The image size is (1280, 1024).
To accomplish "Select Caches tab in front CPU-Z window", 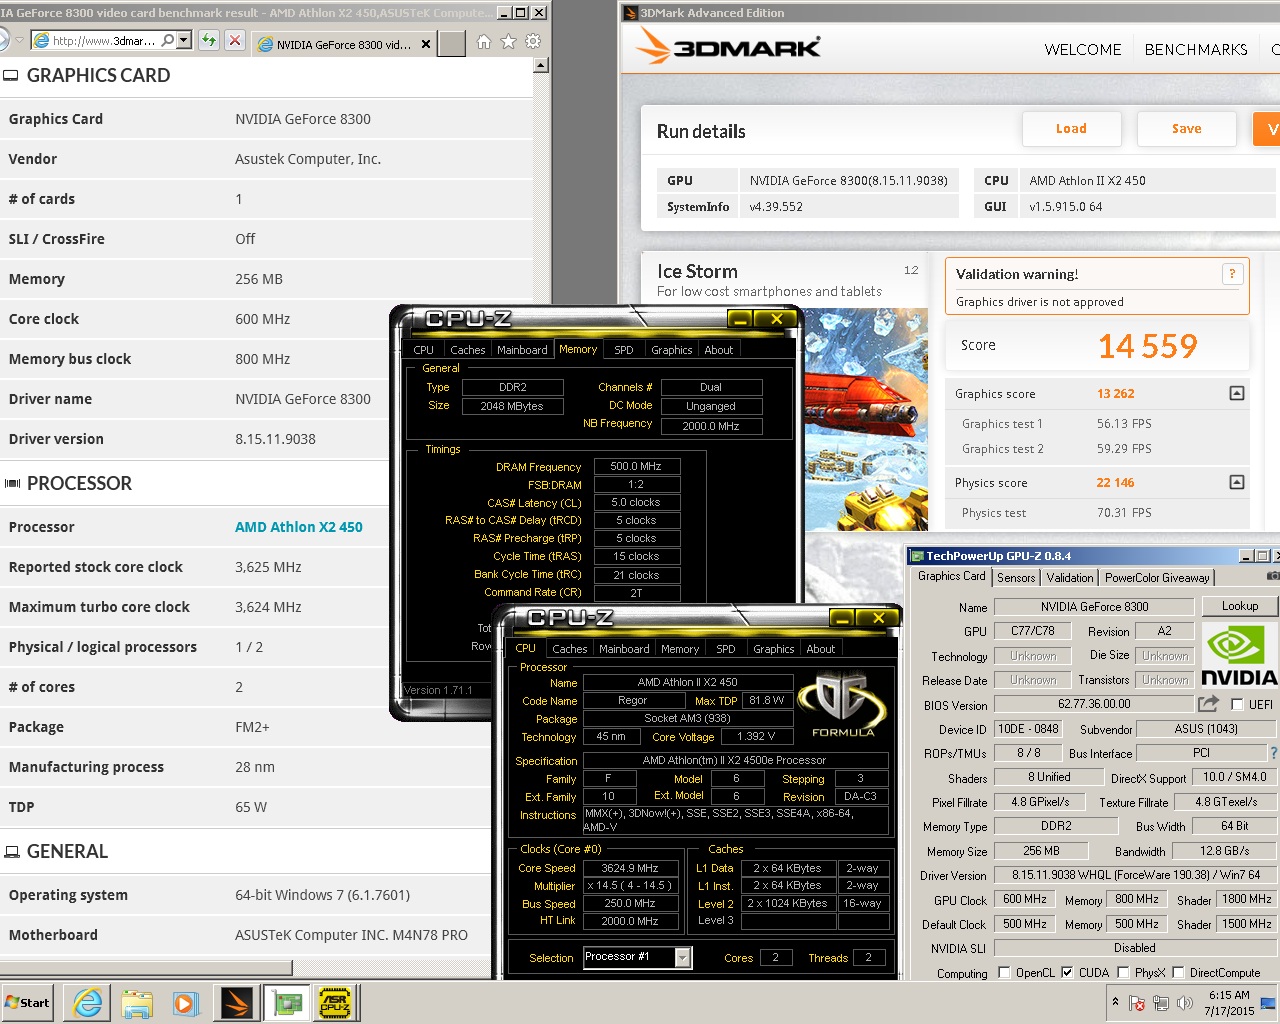I will [569, 649].
